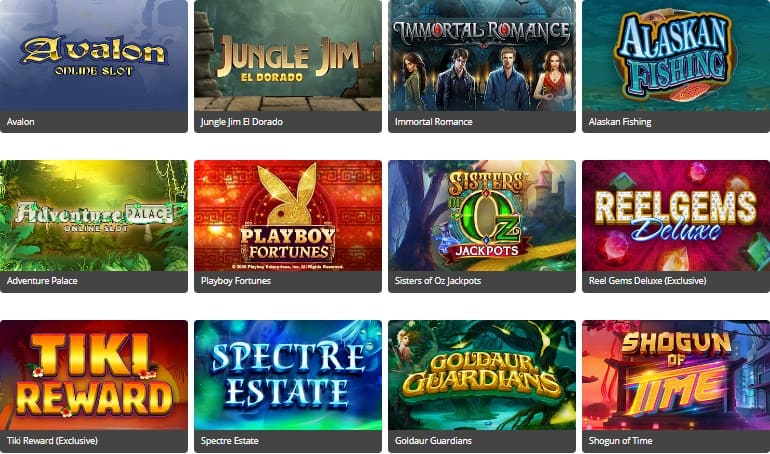This screenshot has height=454, width=770.
Task: Select the Alaskan Fishing caption text
Action: 620,122
